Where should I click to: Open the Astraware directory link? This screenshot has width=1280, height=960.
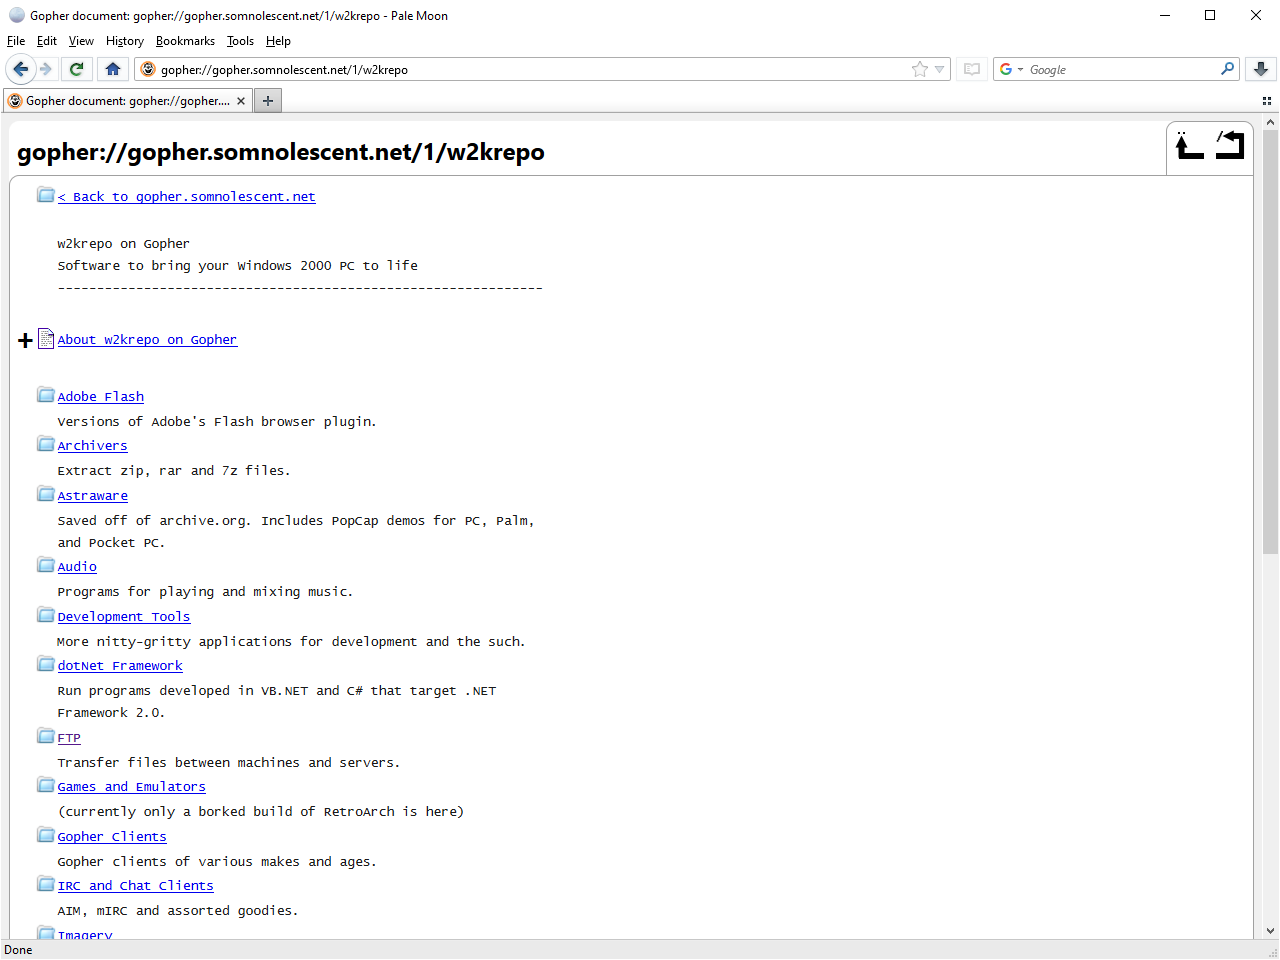(92, 496)
